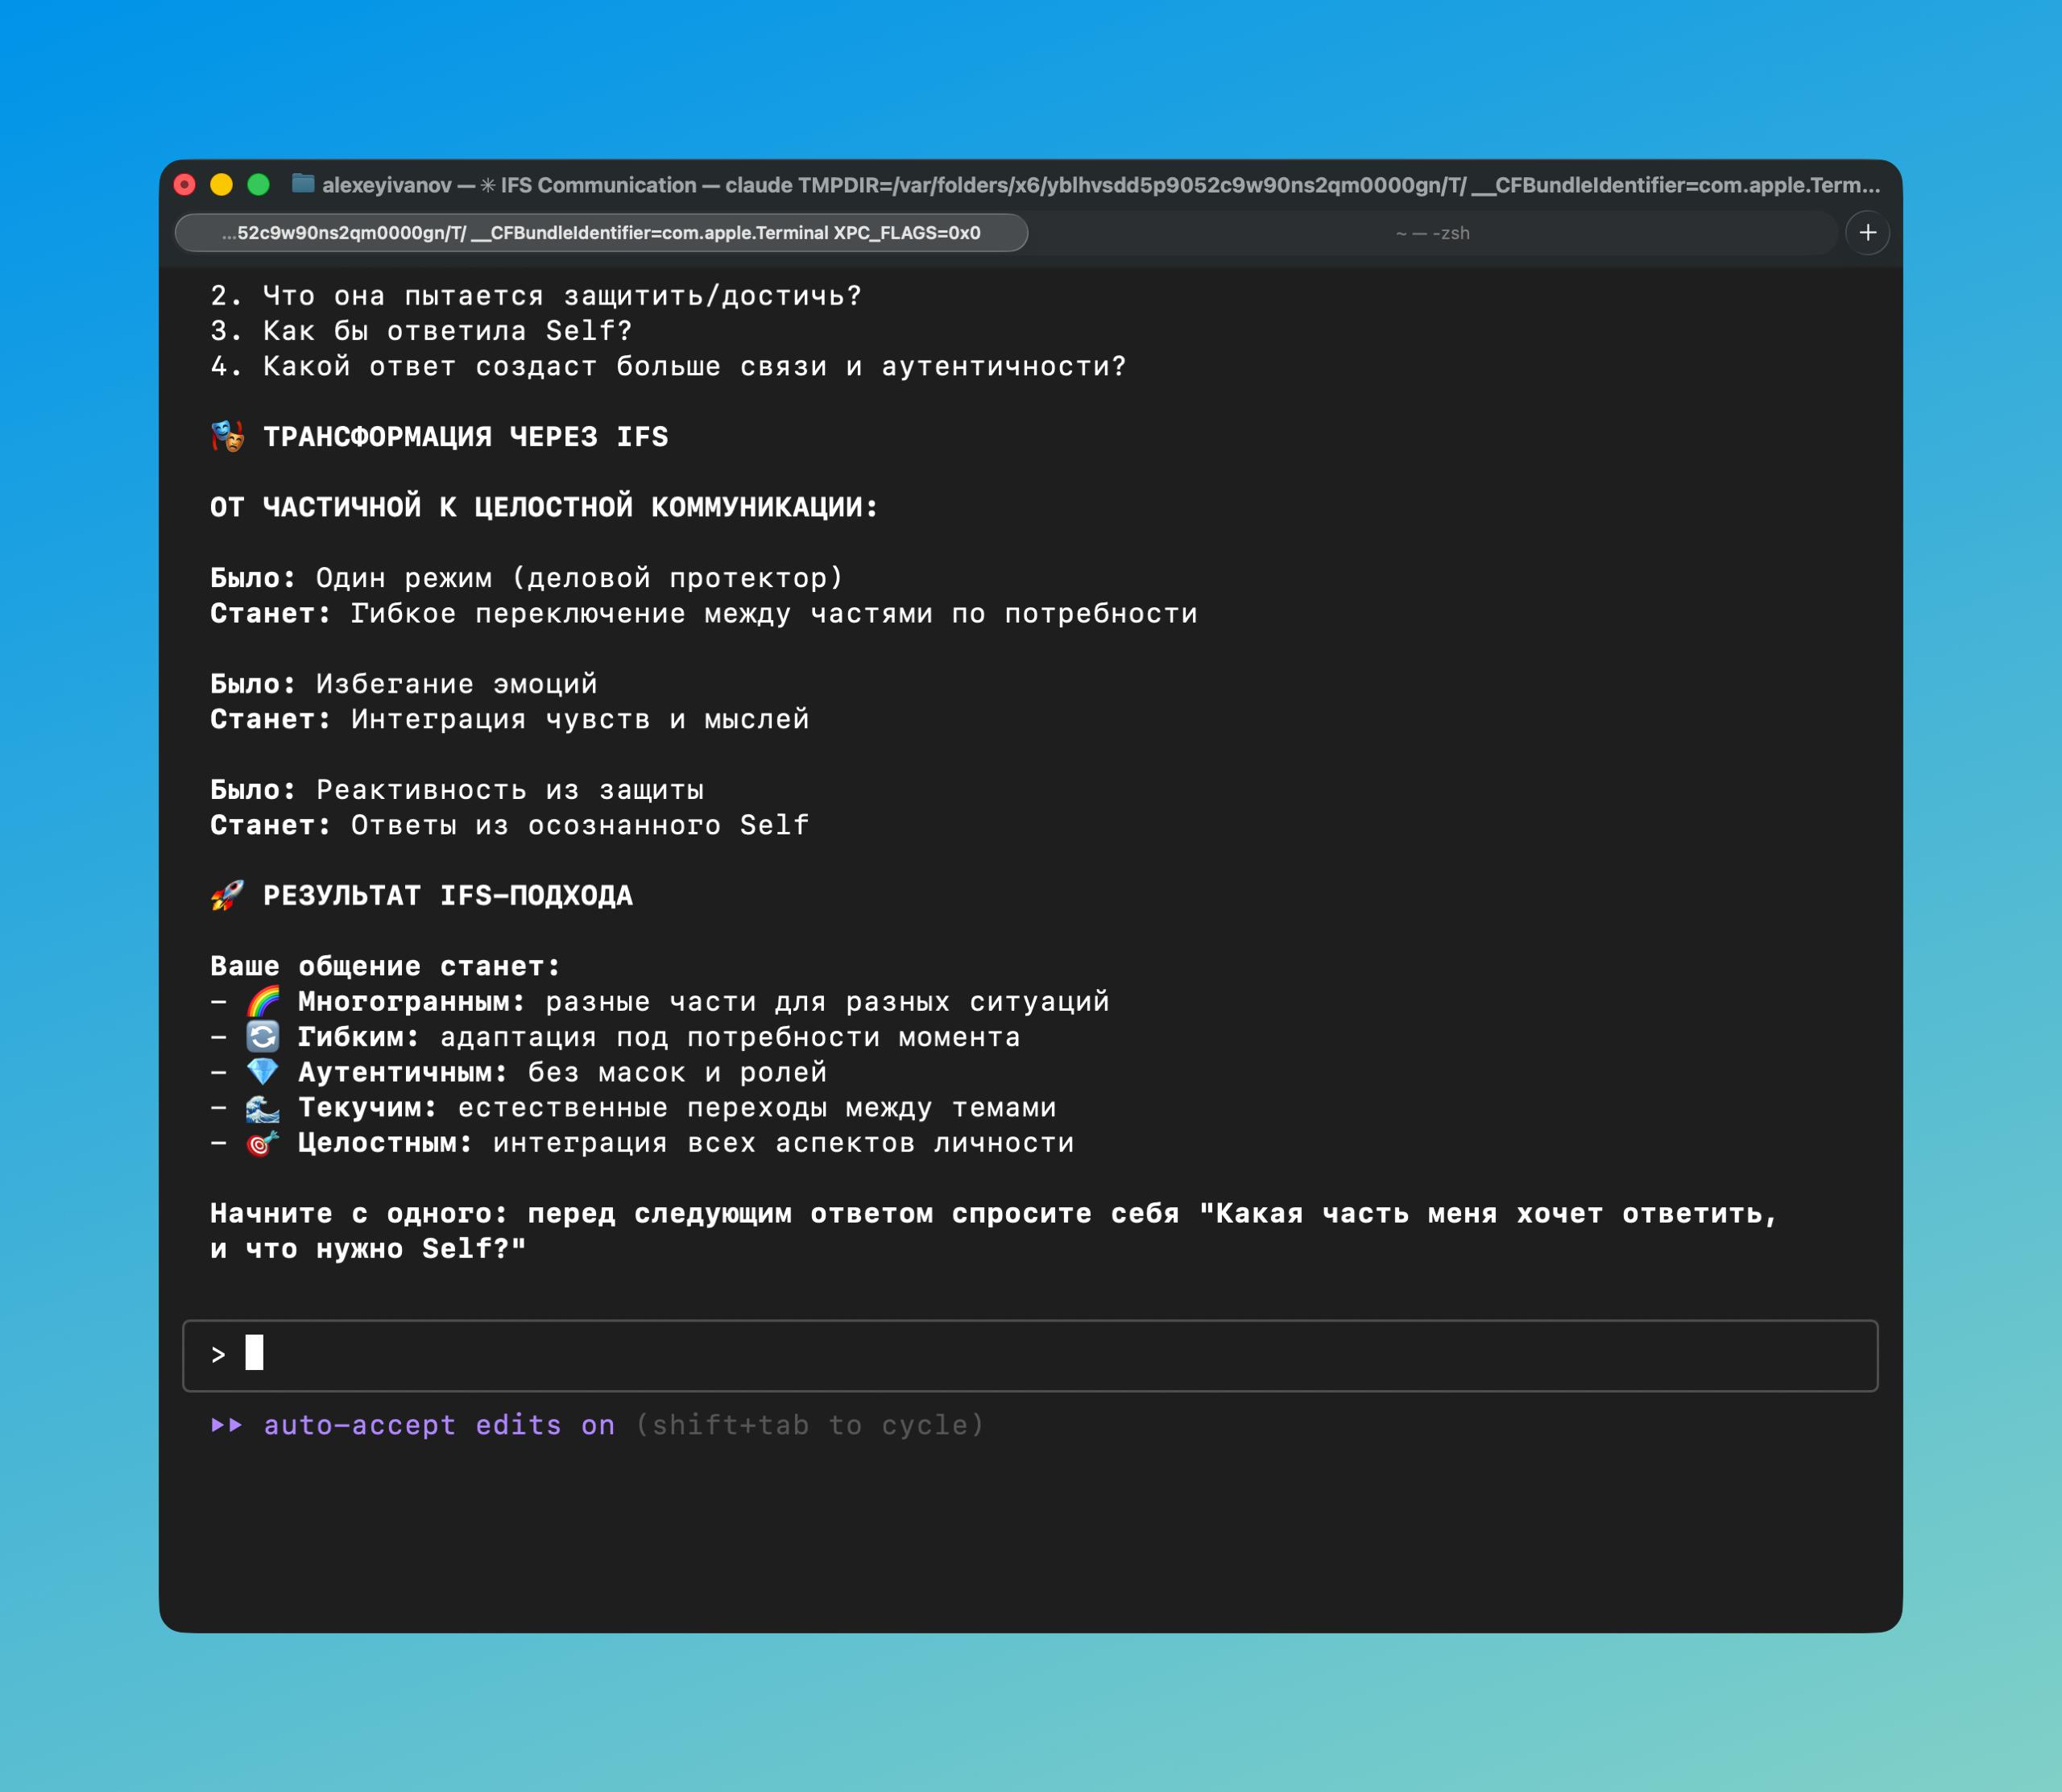
Task: Switch to the ~ — -zsh tab
Action: coord(1432,233)
